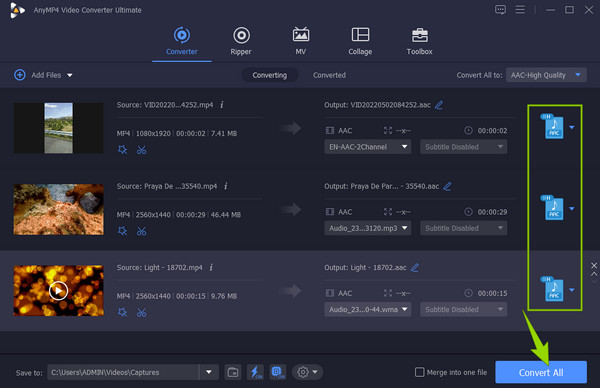Click AAC format icon for VID20220502084252.aac
Screen dimensions: 600x388
click(x=553, y=127)
